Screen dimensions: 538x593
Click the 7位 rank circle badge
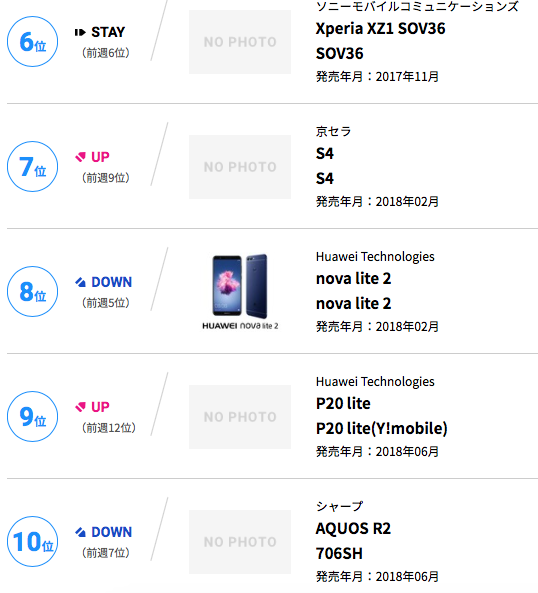(x=33, y=166)
